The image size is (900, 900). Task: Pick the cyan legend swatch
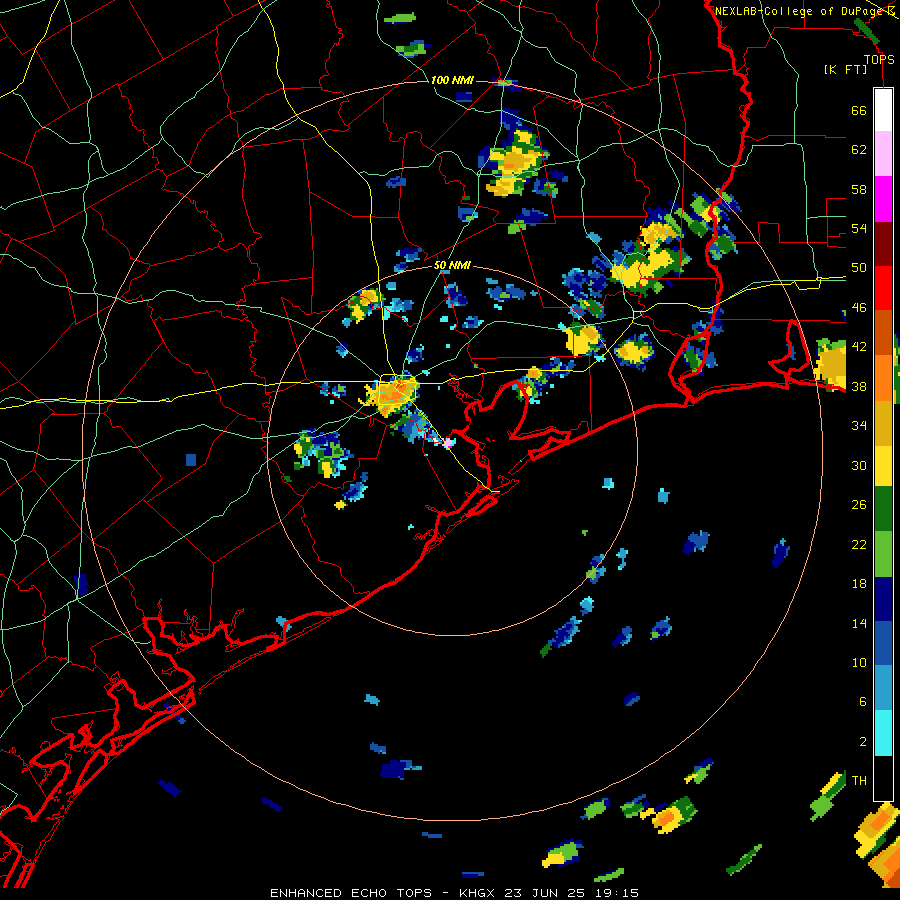883,733
